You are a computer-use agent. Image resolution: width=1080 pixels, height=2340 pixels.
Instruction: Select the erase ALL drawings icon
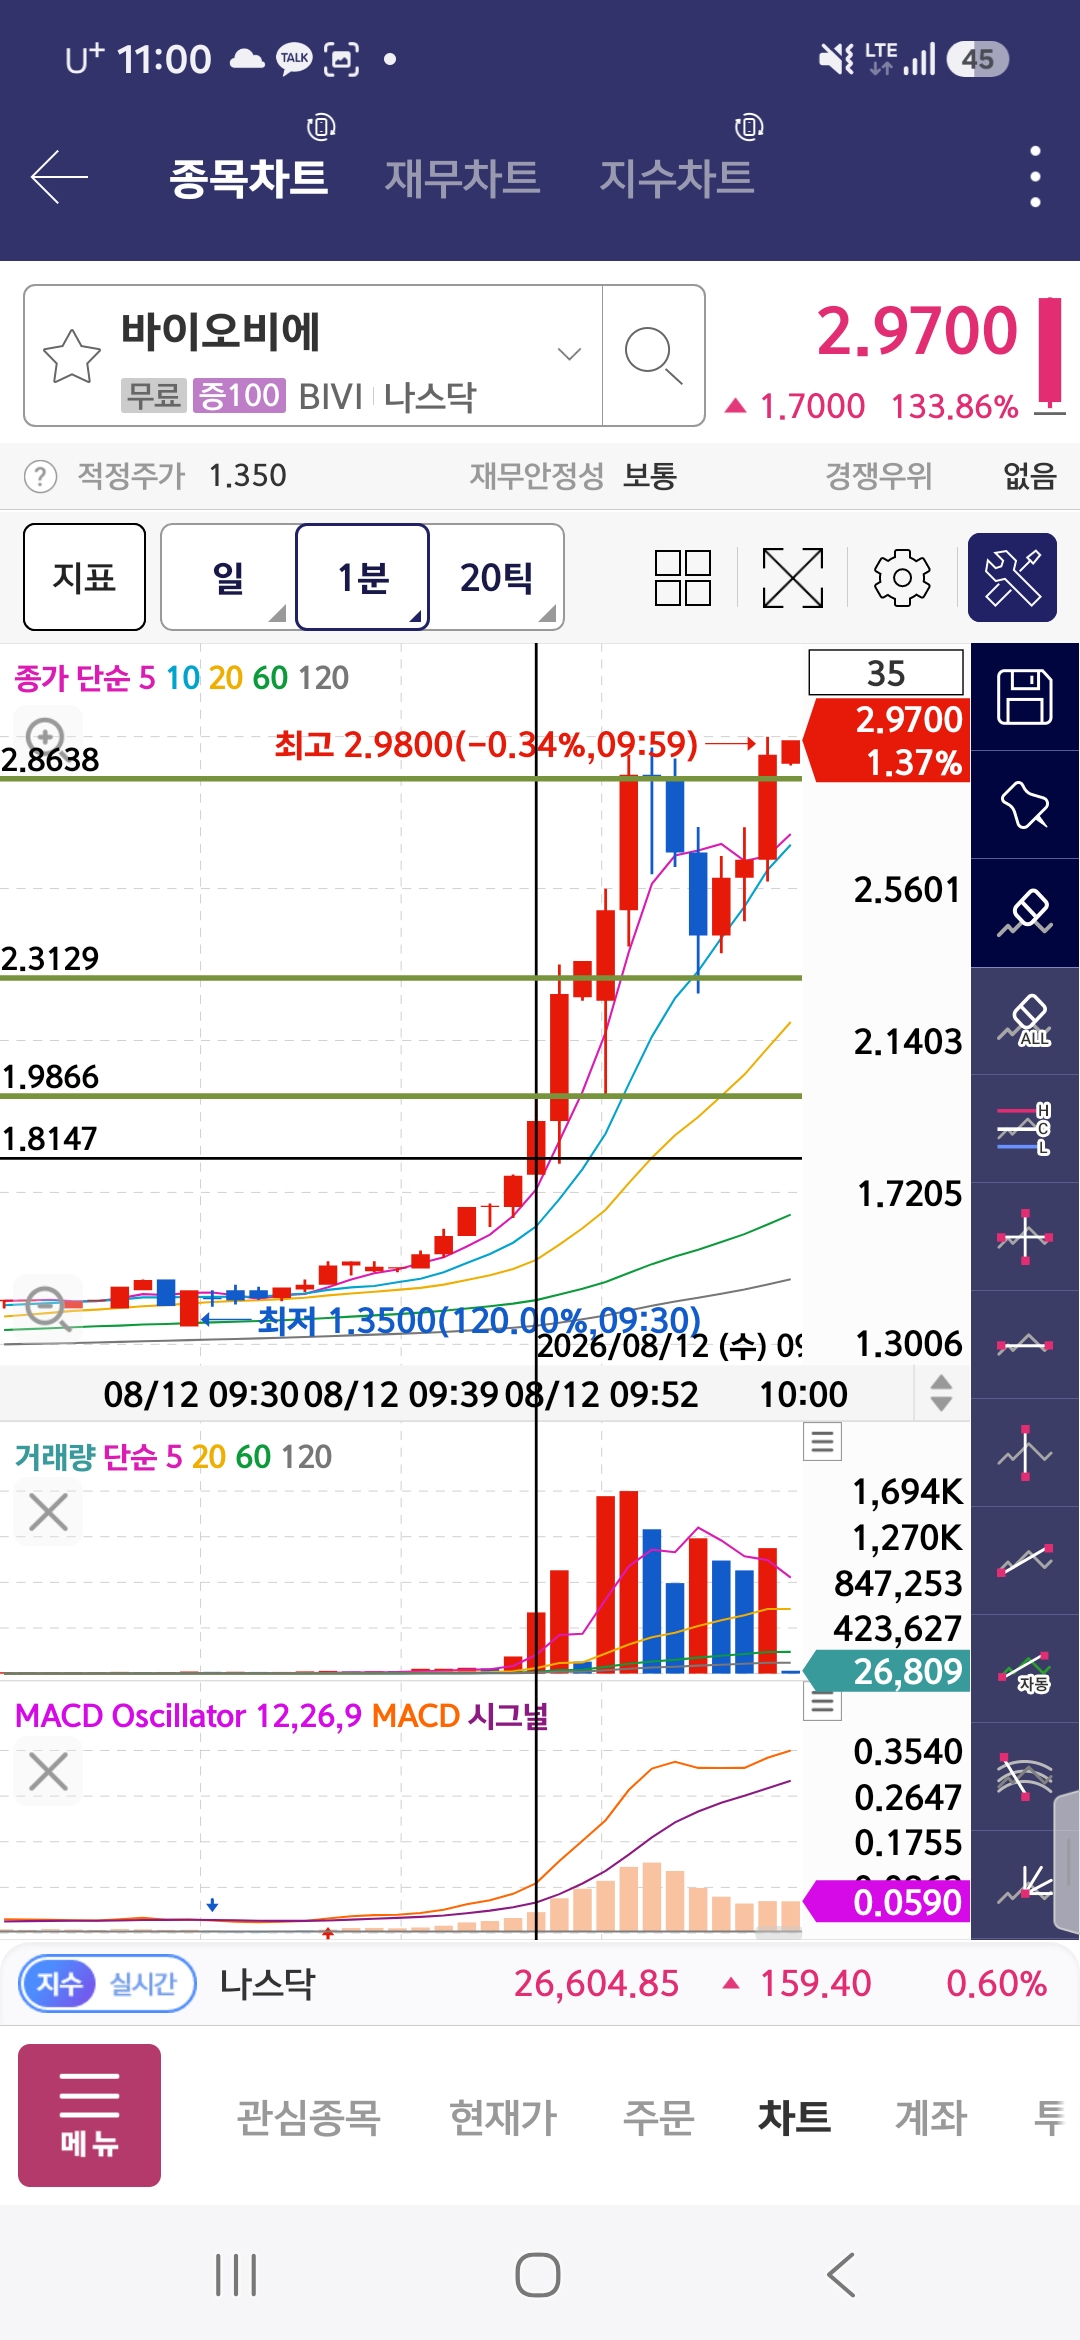pyautogui.click(x=1025, y=1021)
